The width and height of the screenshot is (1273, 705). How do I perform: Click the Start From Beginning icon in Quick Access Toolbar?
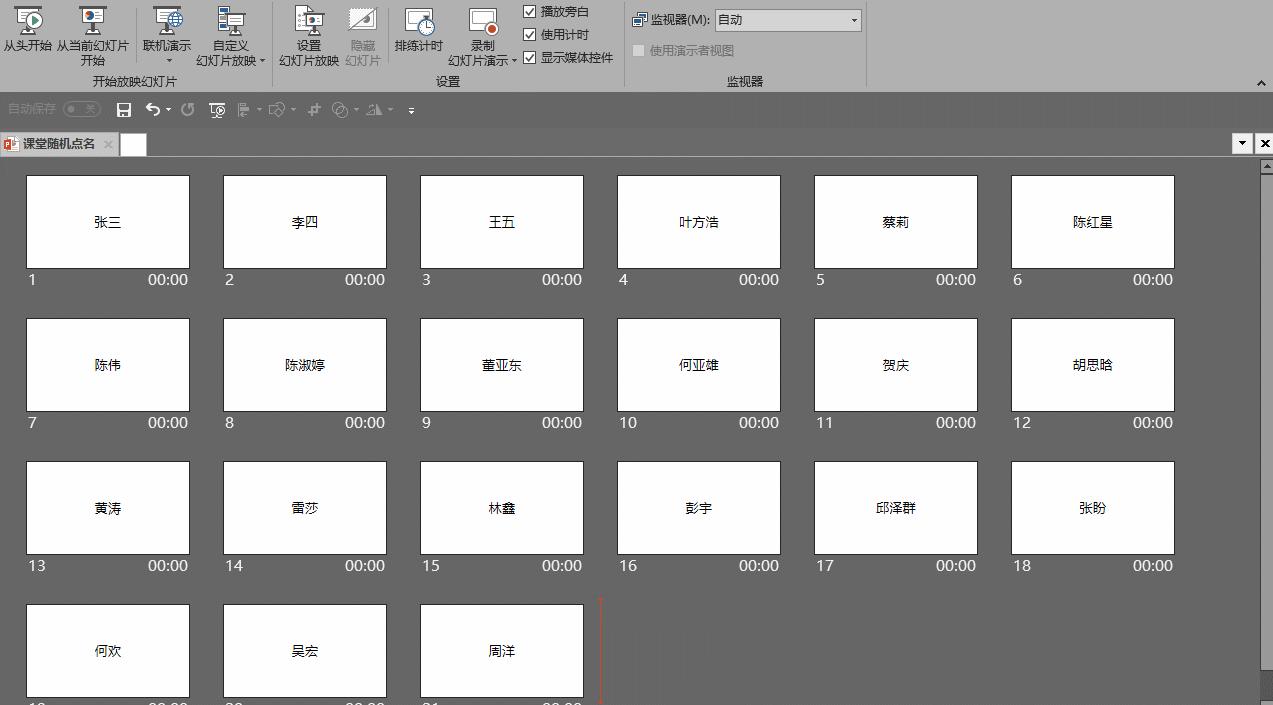pyautogui.click(x=217, y=110)
